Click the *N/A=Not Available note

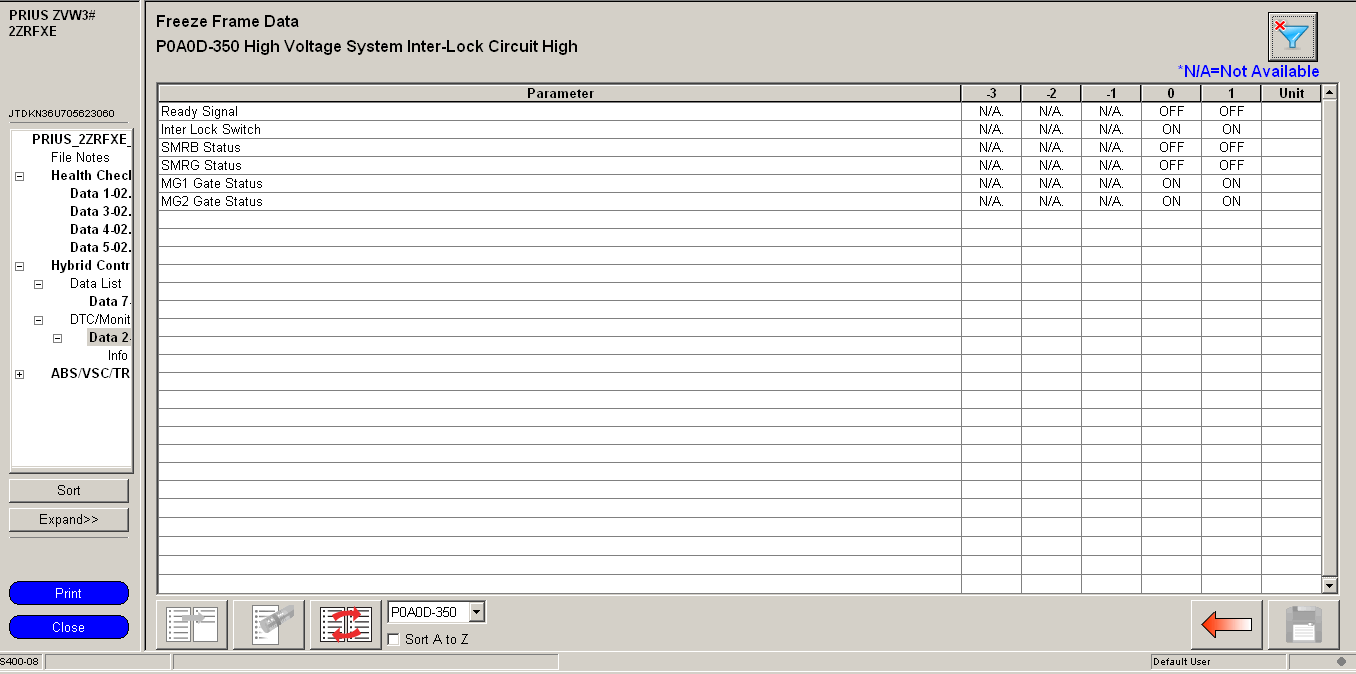point(1248,72)
